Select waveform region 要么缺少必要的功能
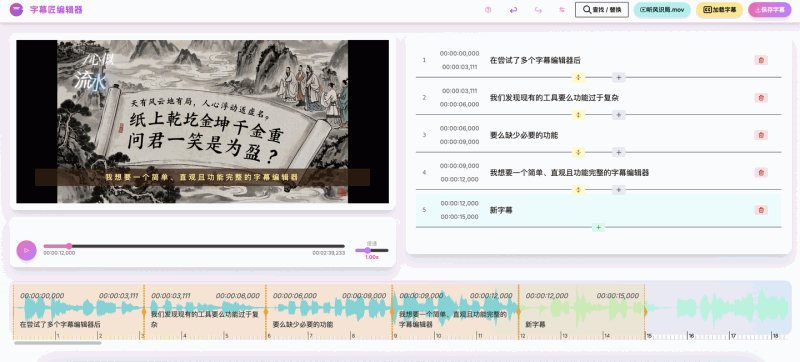Screen dimensions: 800x362 click(329, 311)
